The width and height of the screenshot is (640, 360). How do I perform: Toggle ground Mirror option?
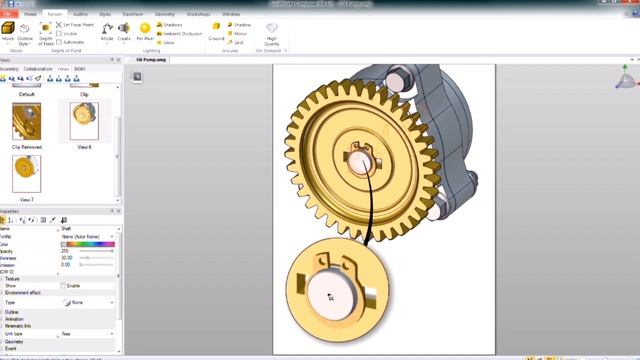click(x=238, y=34)
